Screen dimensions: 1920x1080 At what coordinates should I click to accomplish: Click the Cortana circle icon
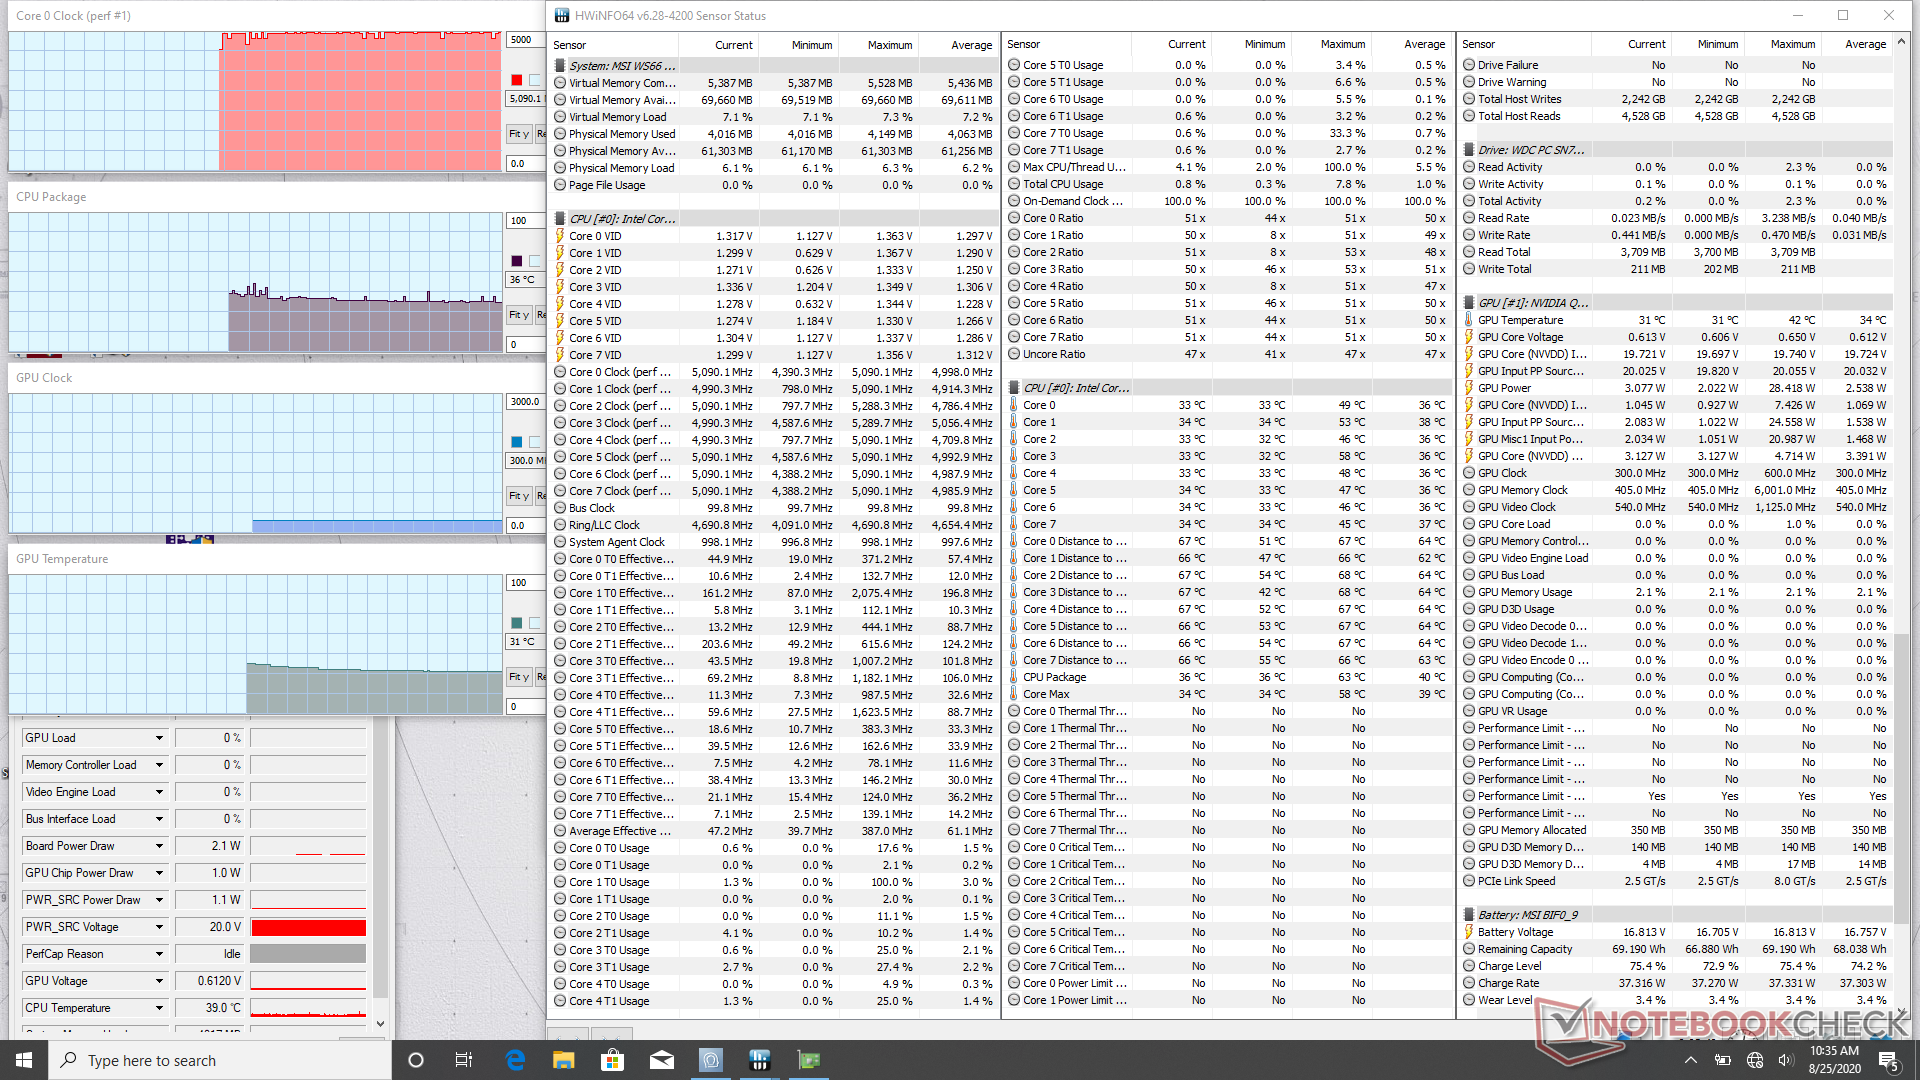pos(416,1060)
